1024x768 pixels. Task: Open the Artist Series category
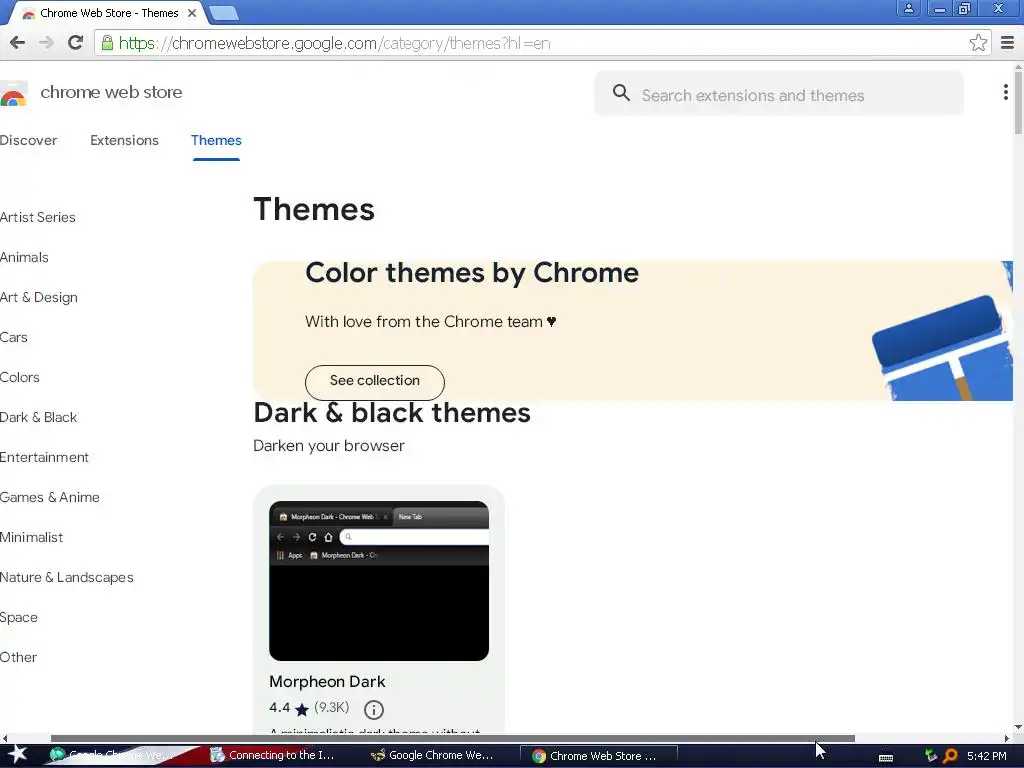[38, 217]
